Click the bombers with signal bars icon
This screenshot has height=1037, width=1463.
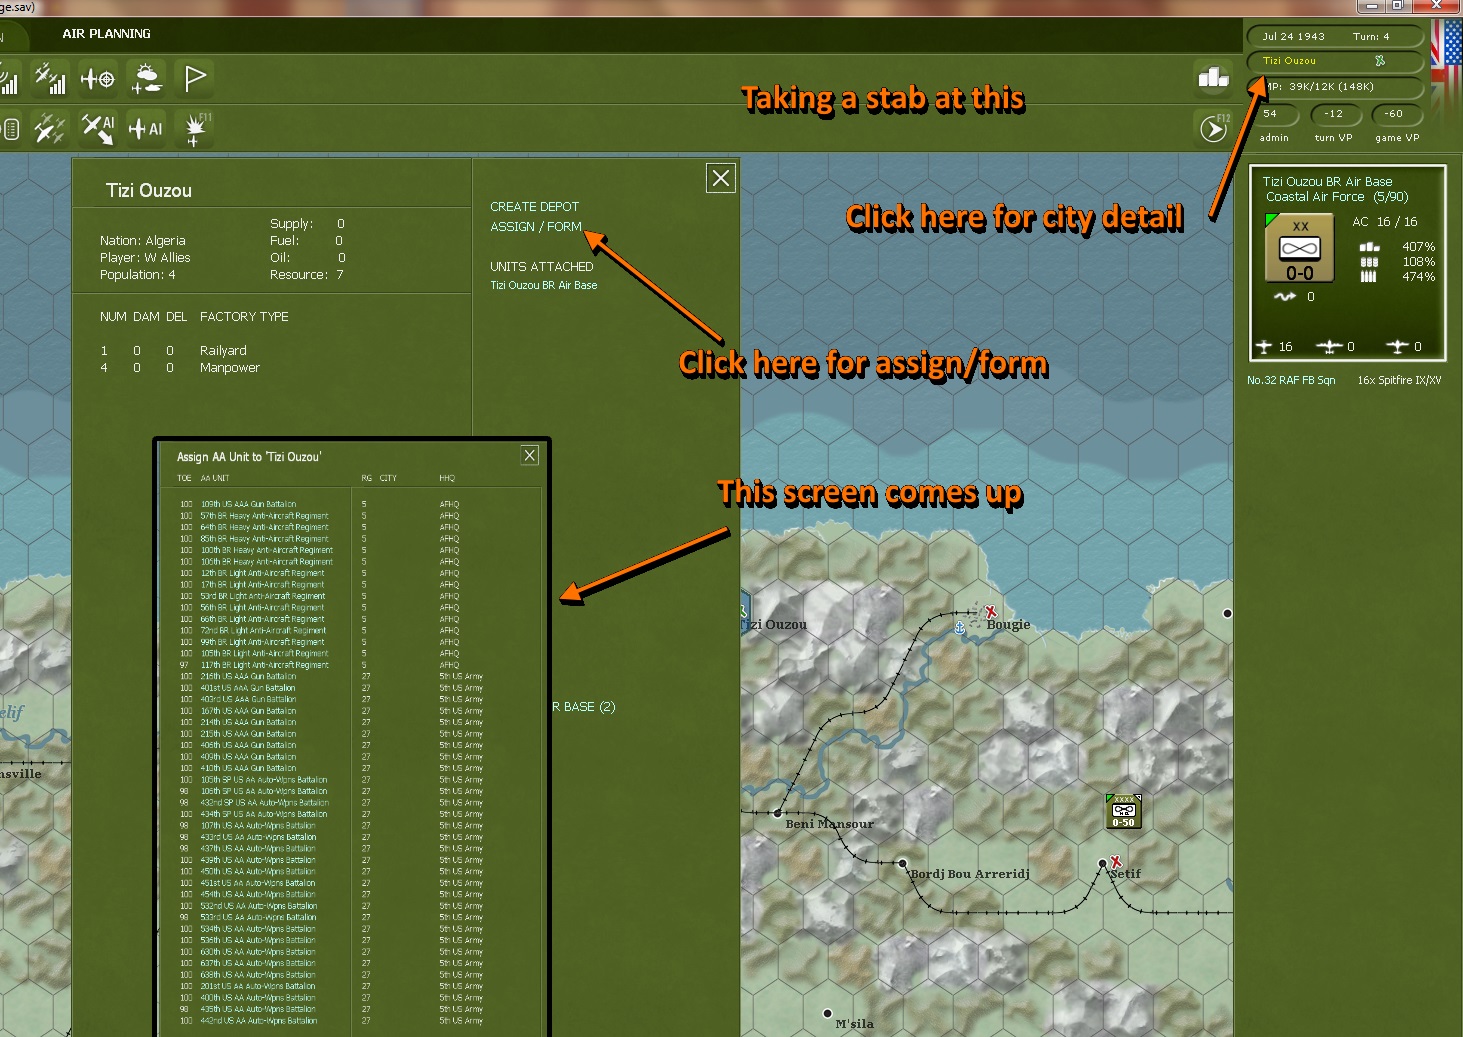tap(50, 78)
